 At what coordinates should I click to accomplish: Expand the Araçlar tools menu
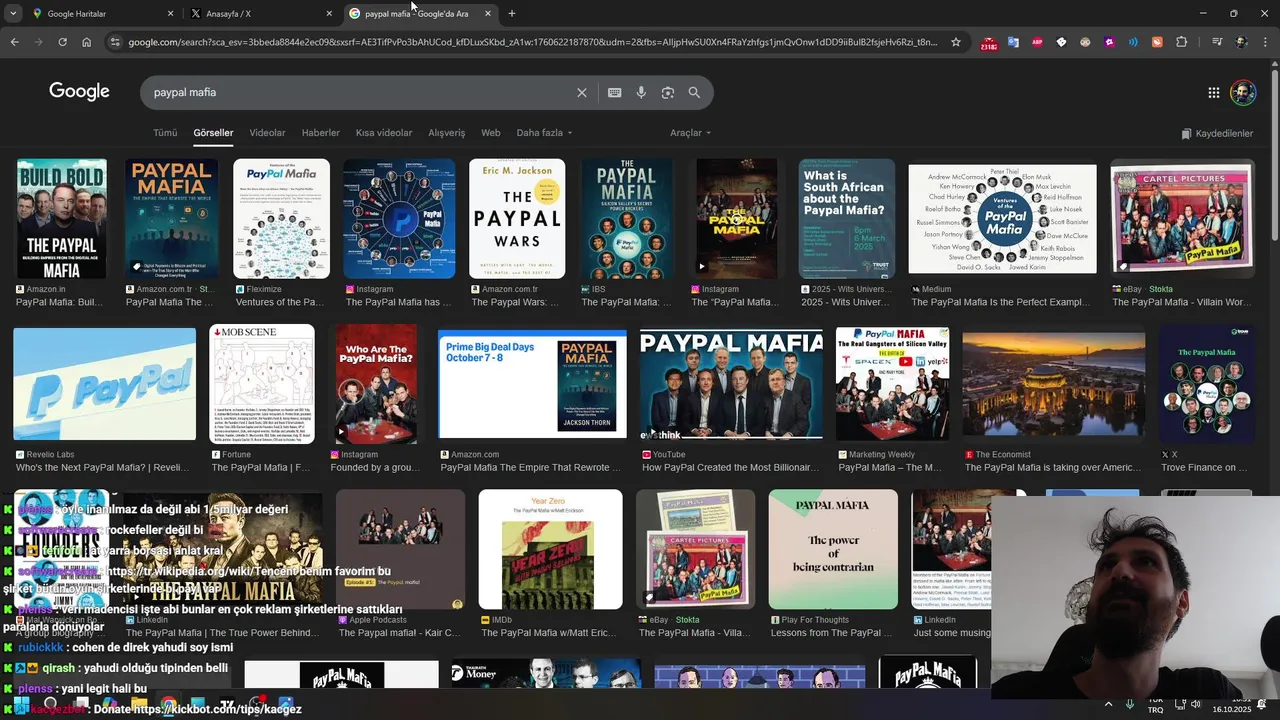[x=690, y=133]
